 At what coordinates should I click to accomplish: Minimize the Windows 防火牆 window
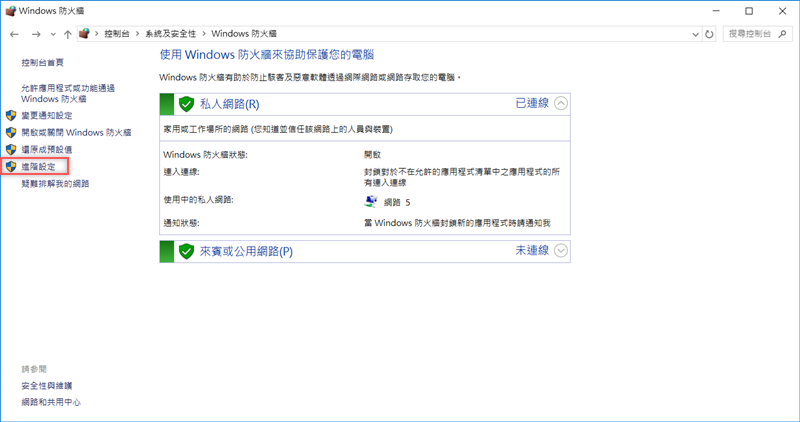(716, 11)
